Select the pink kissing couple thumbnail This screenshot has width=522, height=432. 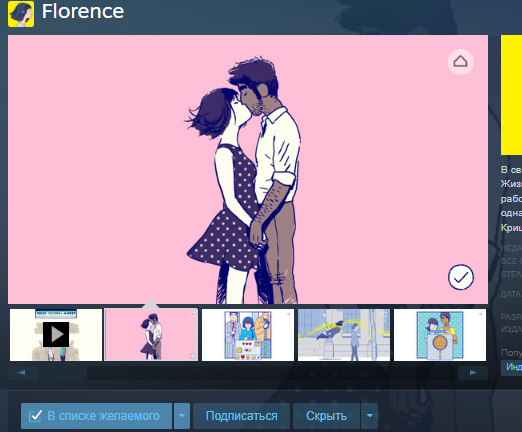151,335
